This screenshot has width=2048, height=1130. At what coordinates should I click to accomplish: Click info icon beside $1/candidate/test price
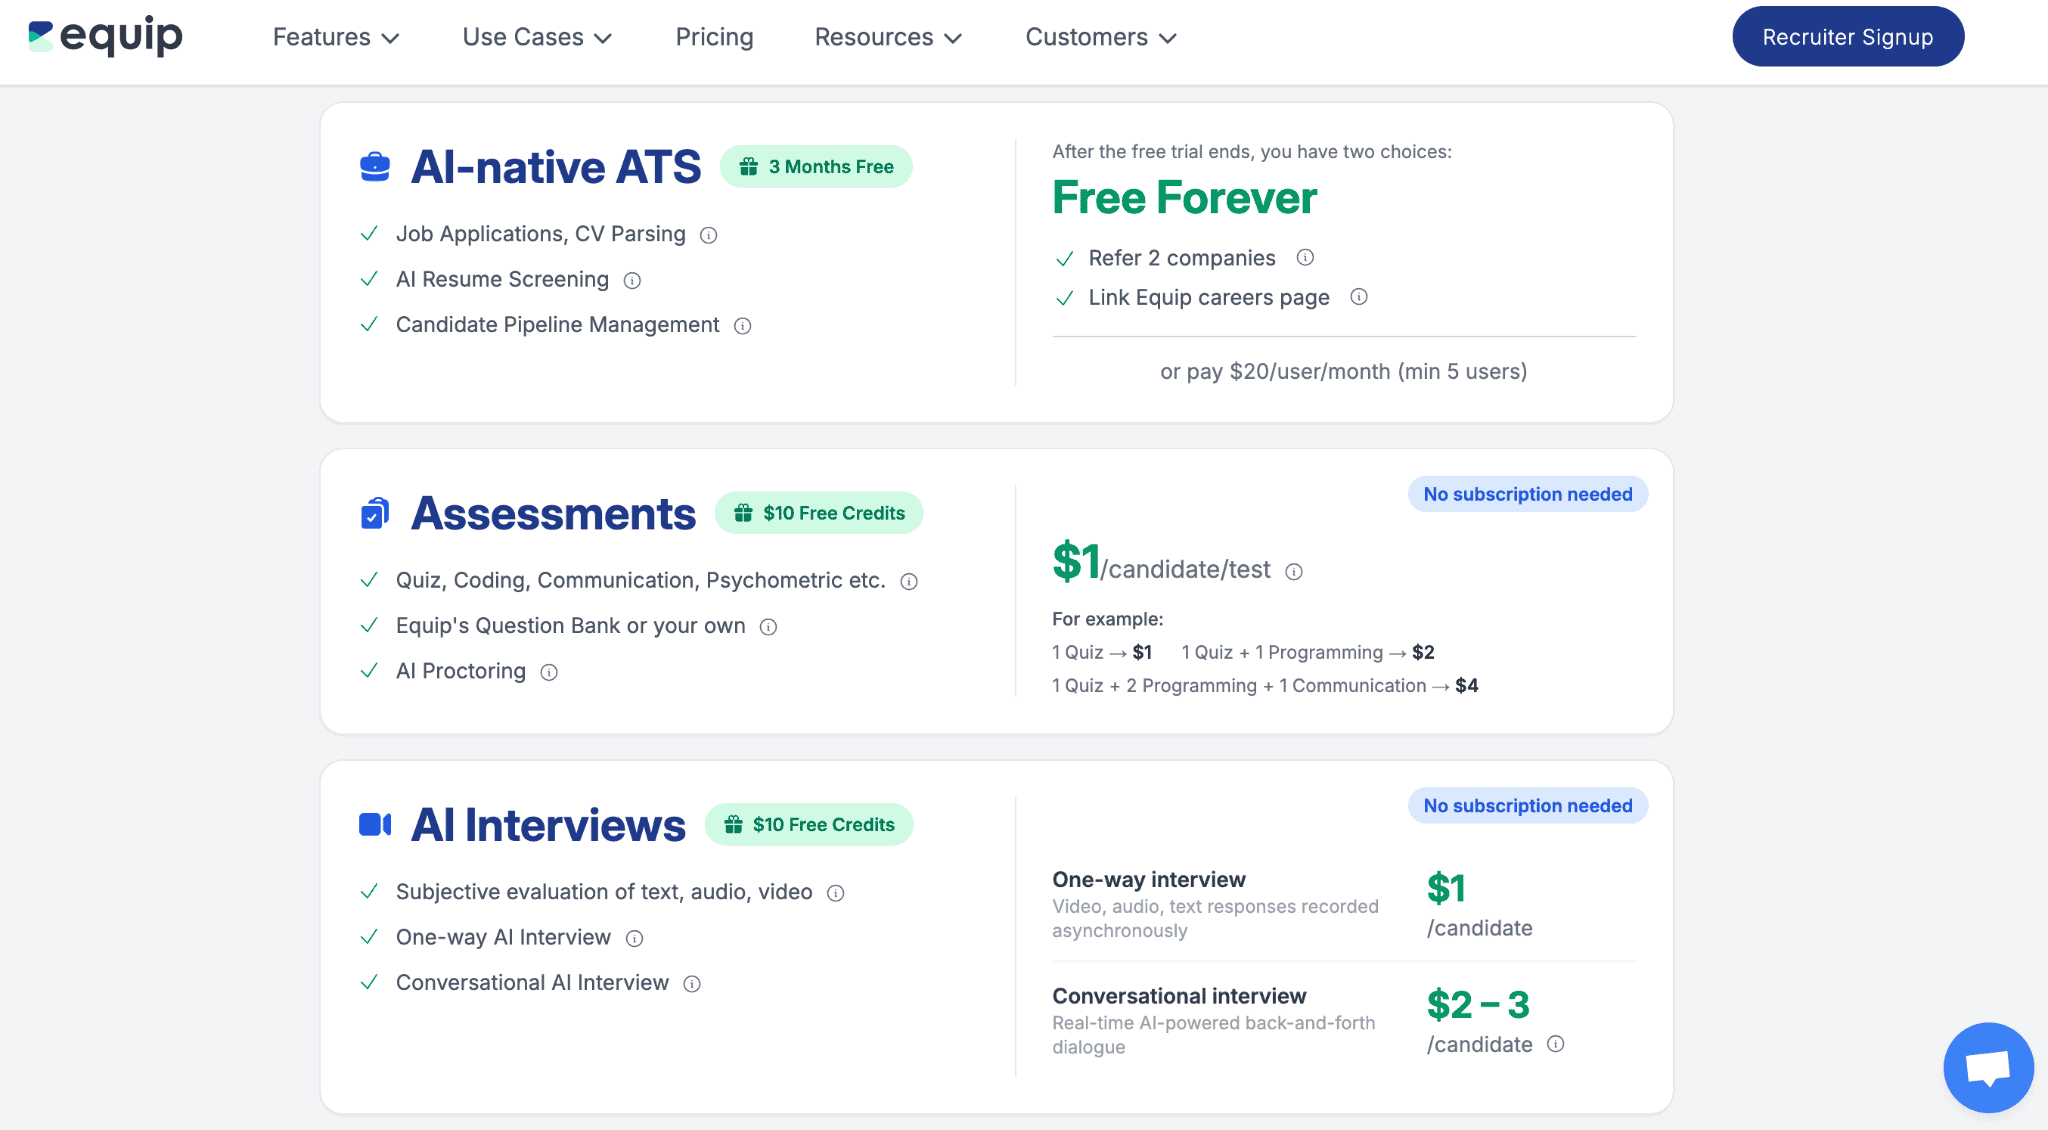[x=1294, y=572]
